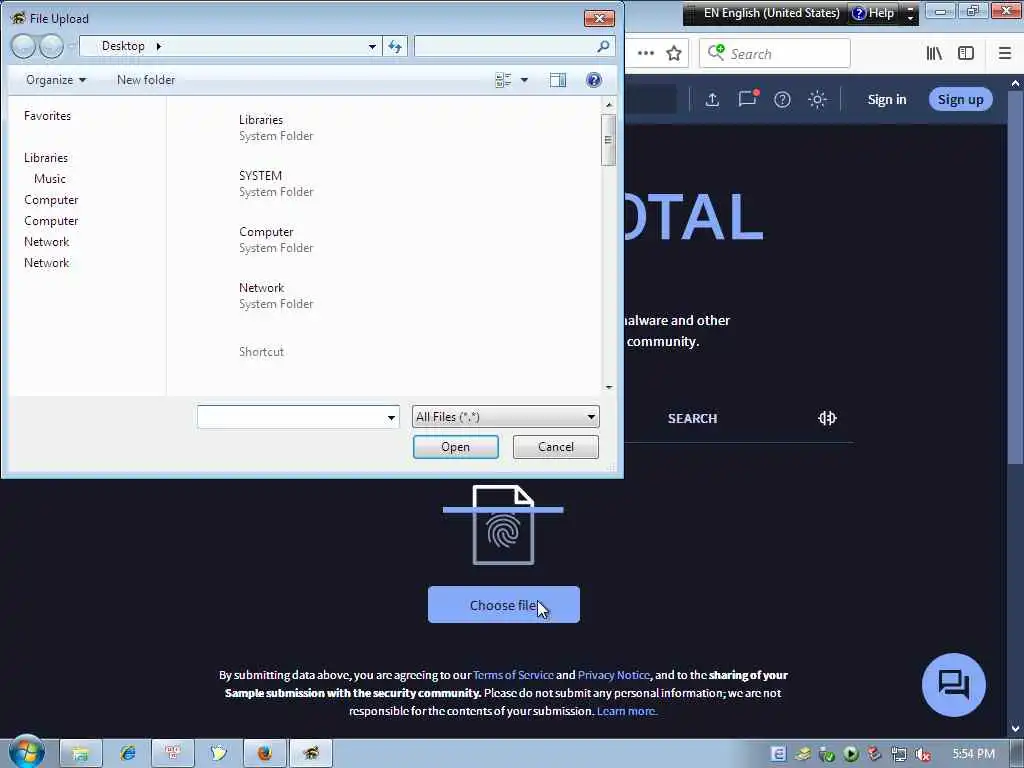Click file list scroll down arrow
1024x768 pixels.
tap(609, 387)
